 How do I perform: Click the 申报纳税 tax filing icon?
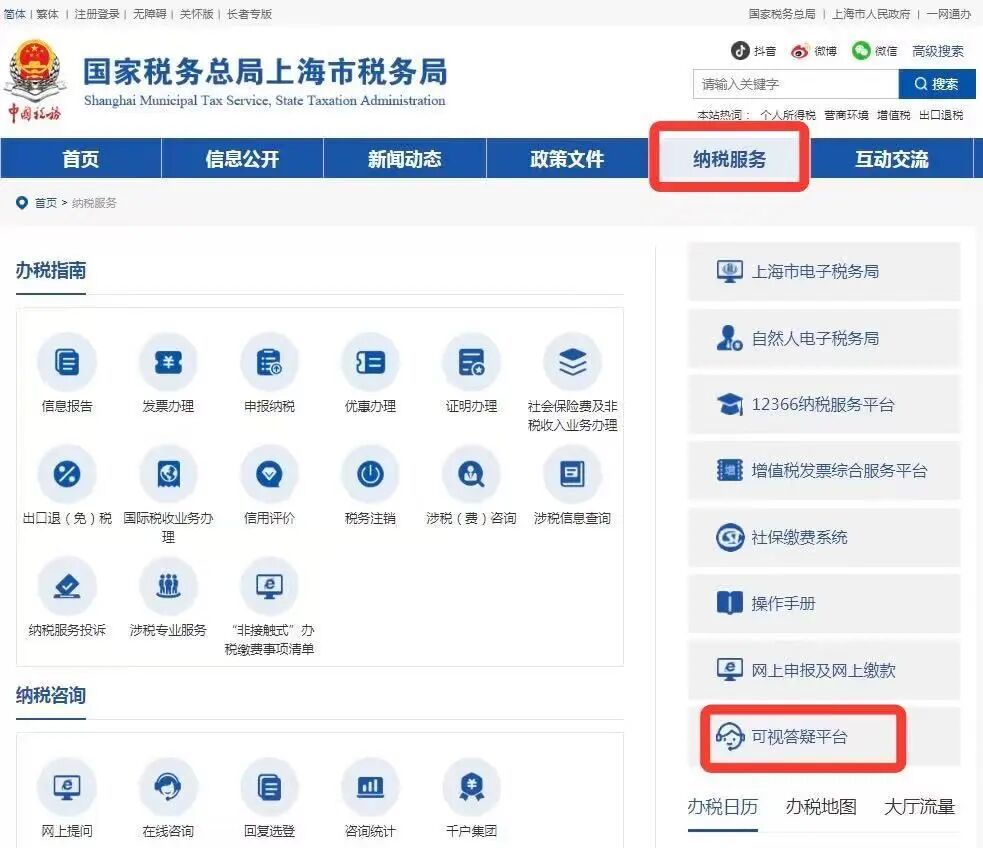click(269, 363)
